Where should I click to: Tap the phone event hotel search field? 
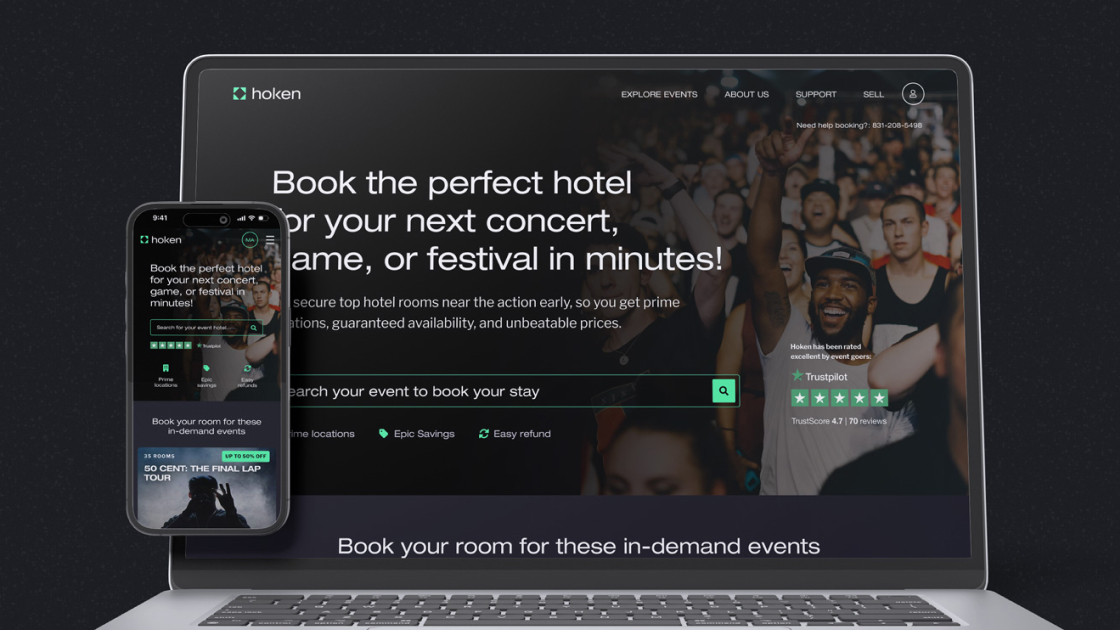[x=201, y=328]
